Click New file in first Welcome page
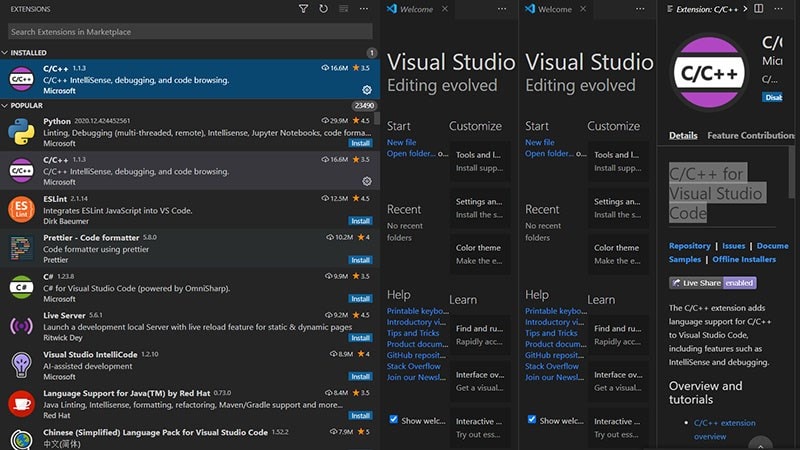 tap(402, 142)
